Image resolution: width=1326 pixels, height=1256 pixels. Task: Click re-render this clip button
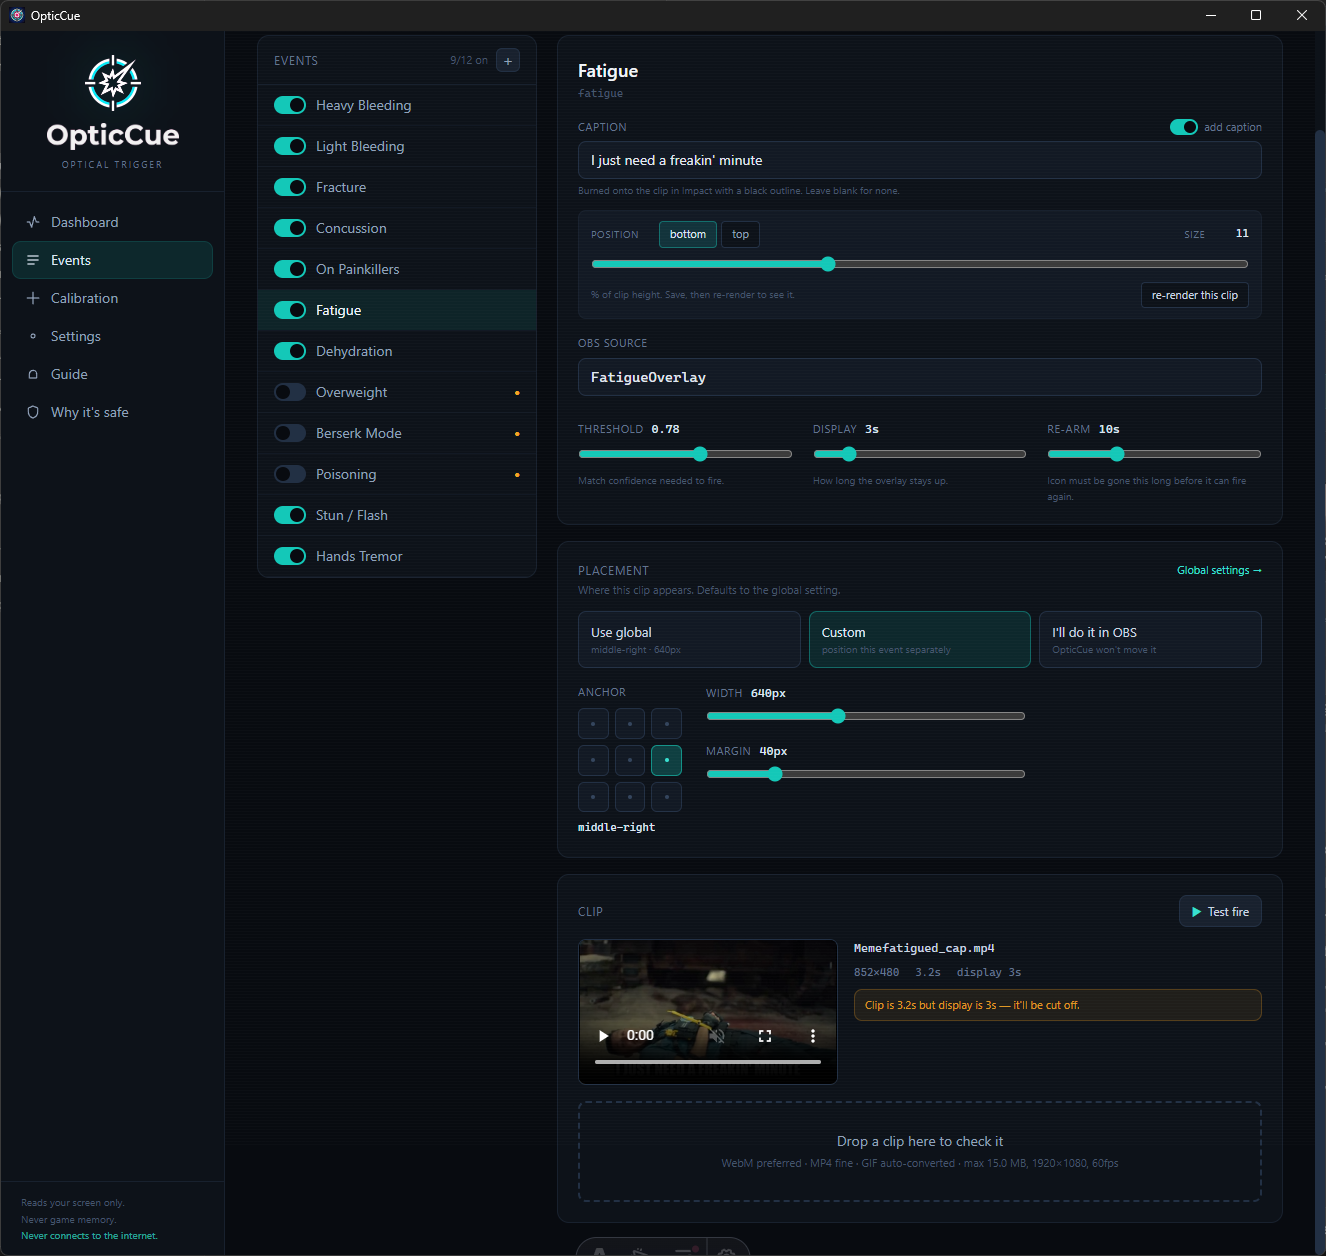tap(1194, 295)
